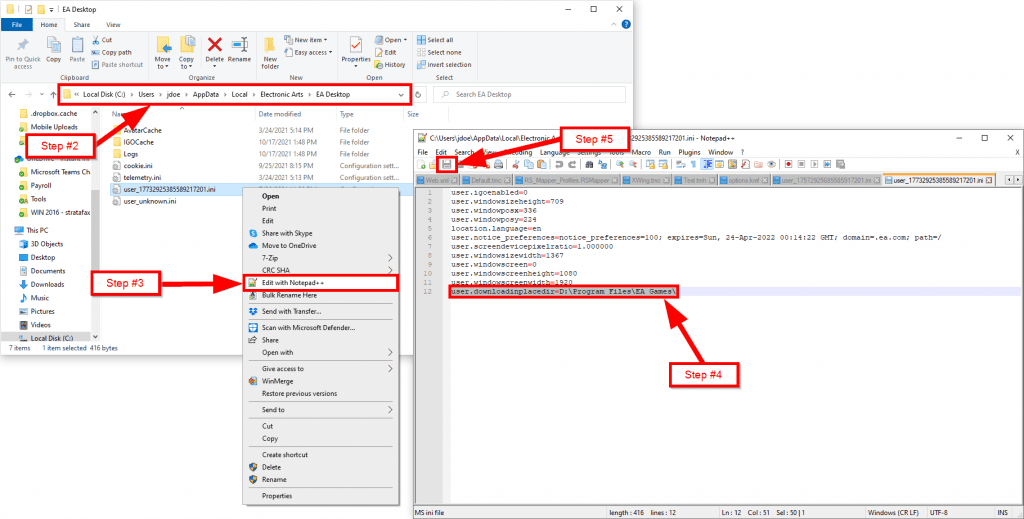
Task: Open the Plugins menu in Notepad++
Action: click(x=689, y=152)
